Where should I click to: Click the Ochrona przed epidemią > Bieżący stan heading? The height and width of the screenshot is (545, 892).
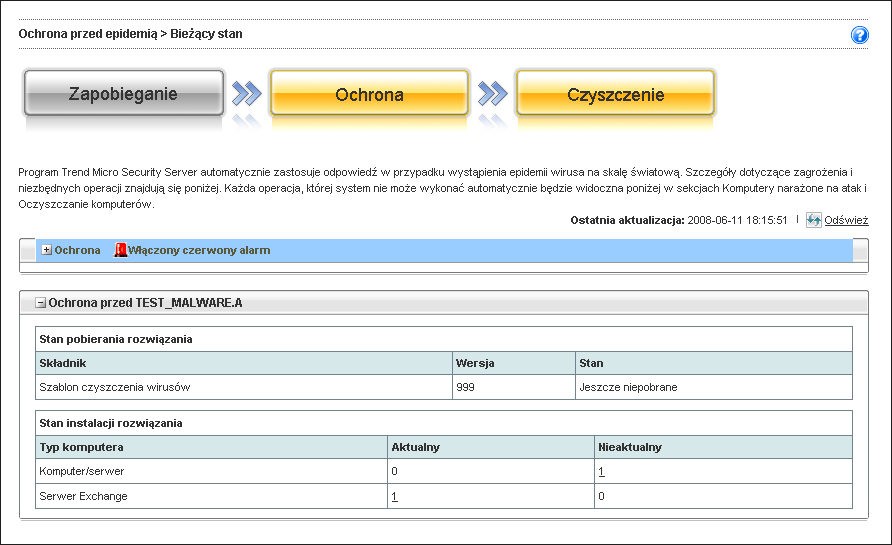(130, 34)
